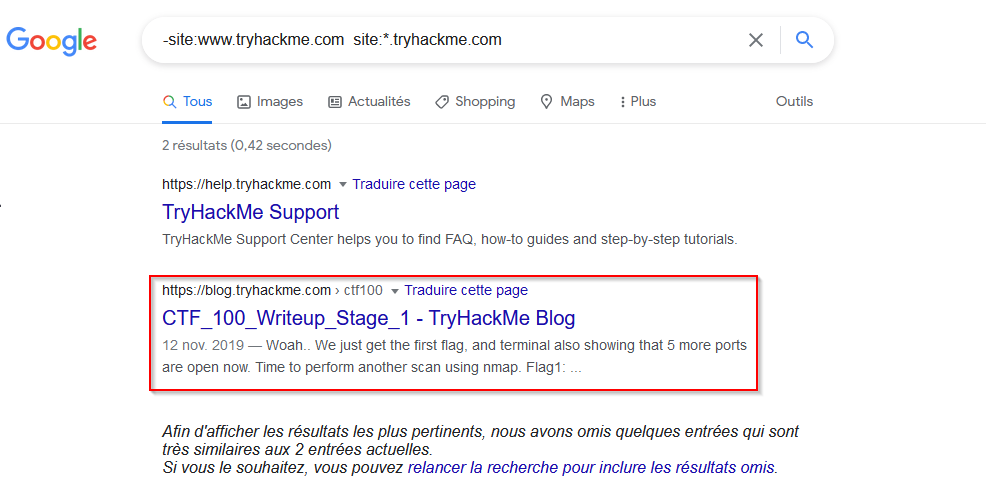
Task: Click the Shopping tag icon
Action: point(442,102)
